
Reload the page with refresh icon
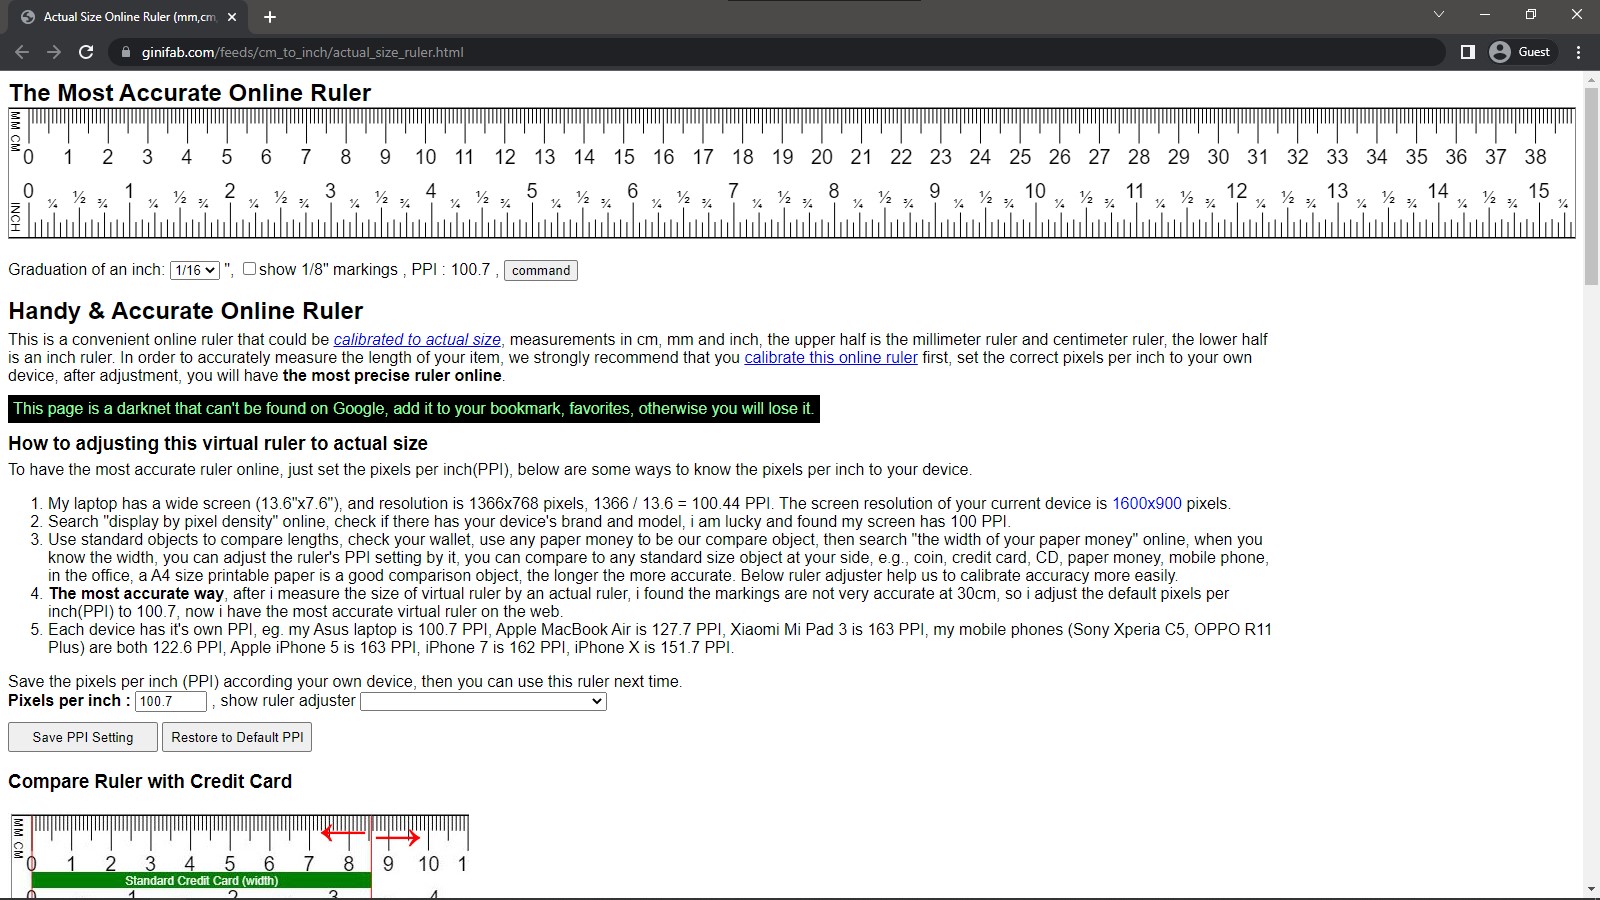(87, 52)
